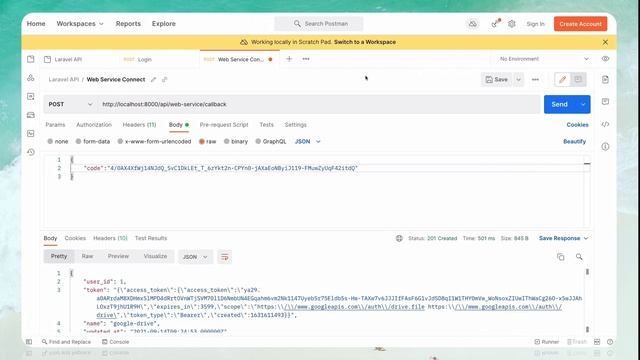Viewport: 640px width, 360px height.
Task: Click the Beautify link
Action: pyautogui.click(x=574, y=141)
